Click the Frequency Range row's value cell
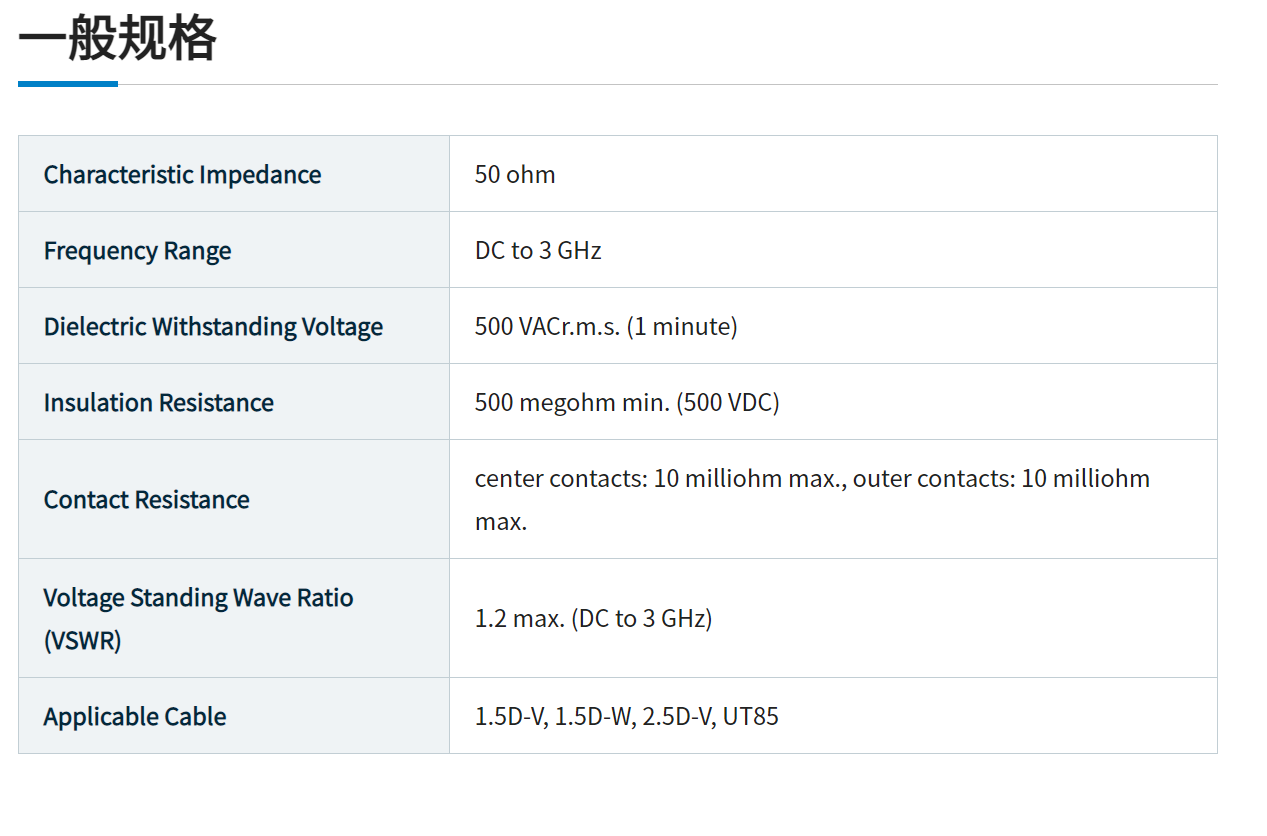Viewport: 1267px width, 836px height. coord(538,251)
